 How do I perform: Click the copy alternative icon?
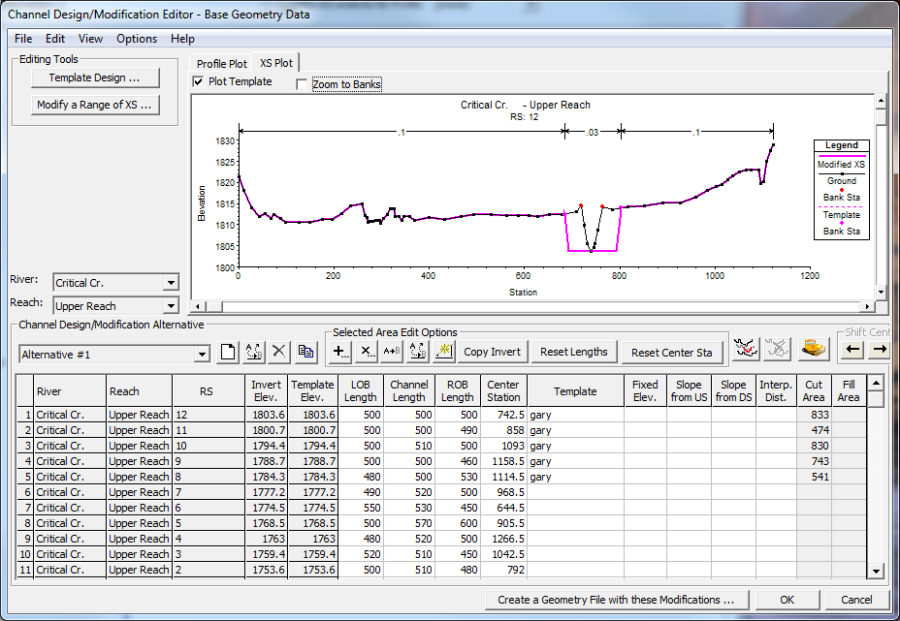tap(306, 352)
